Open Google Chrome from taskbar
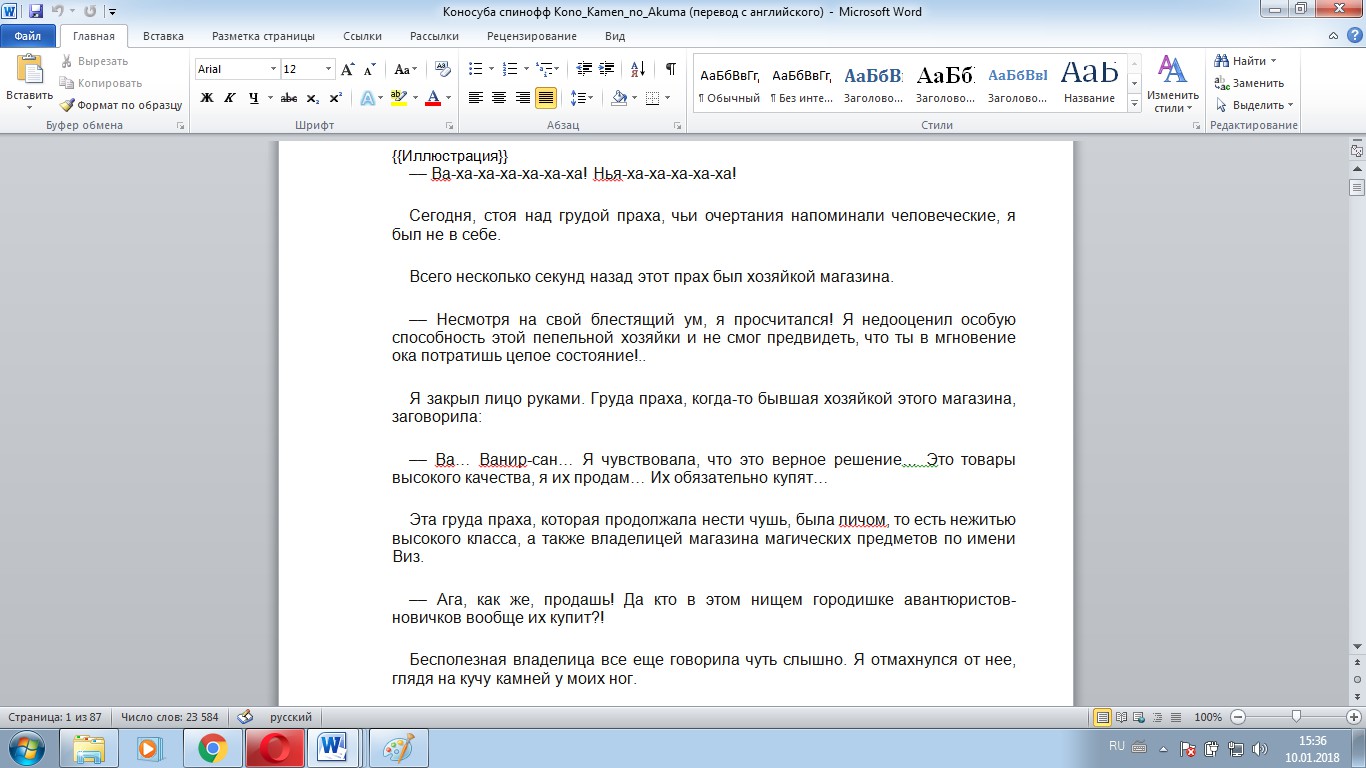The height and width of the screenshot is (768, 1366). pyautogui.click(x=212, y=748)
